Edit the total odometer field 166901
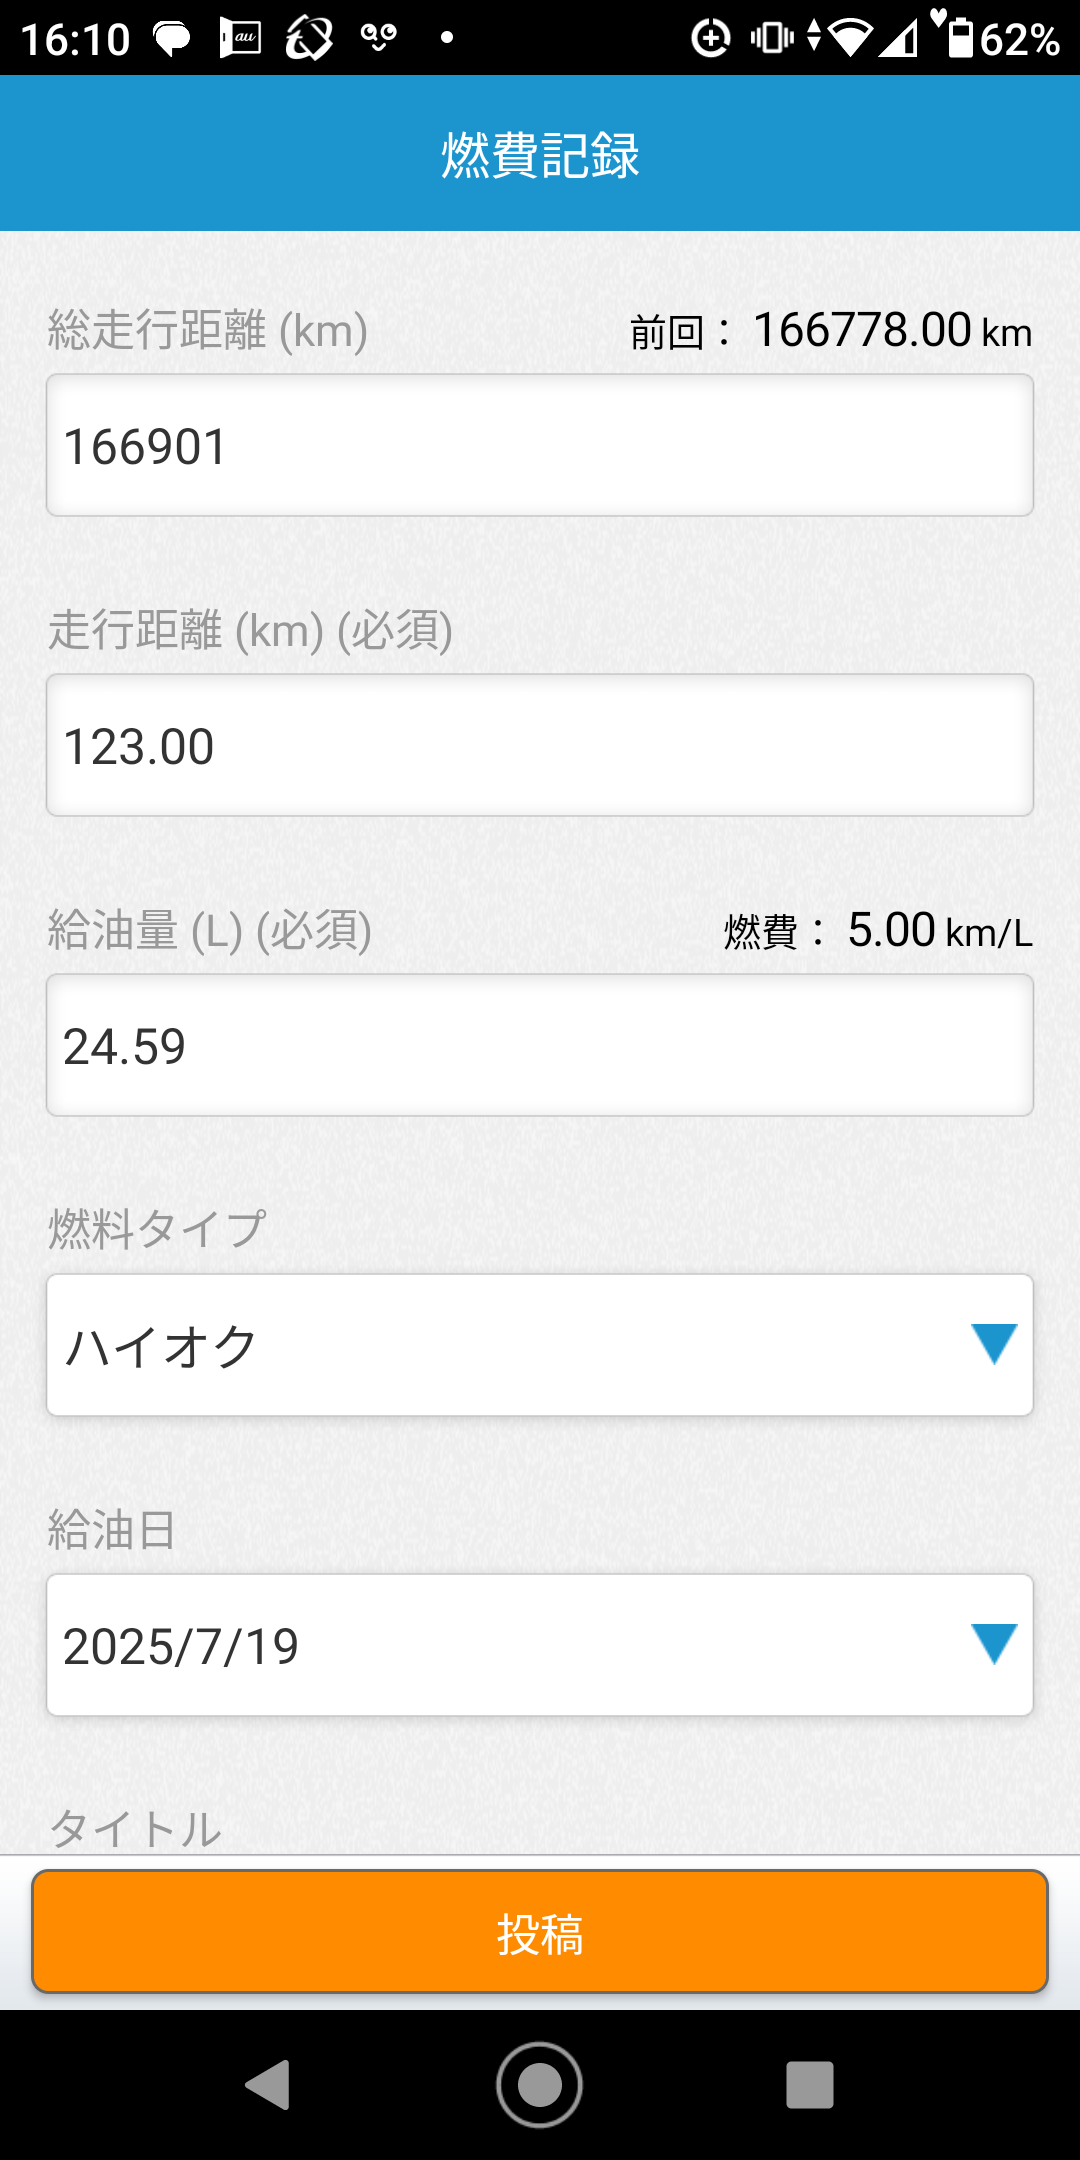Viewport: 1080px width, 2160px height. [x=539, y=446]
